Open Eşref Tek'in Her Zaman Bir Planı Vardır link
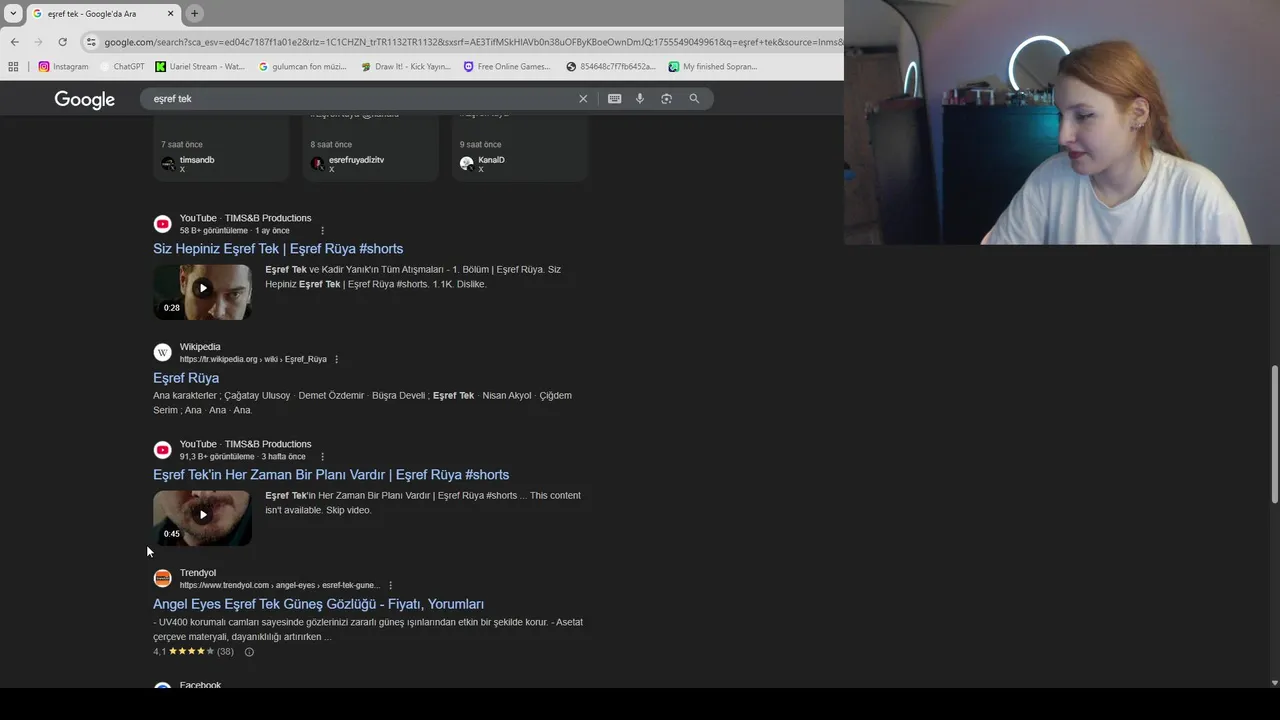This screenshot has height=720, width=1280. click(x=331, y=475)
